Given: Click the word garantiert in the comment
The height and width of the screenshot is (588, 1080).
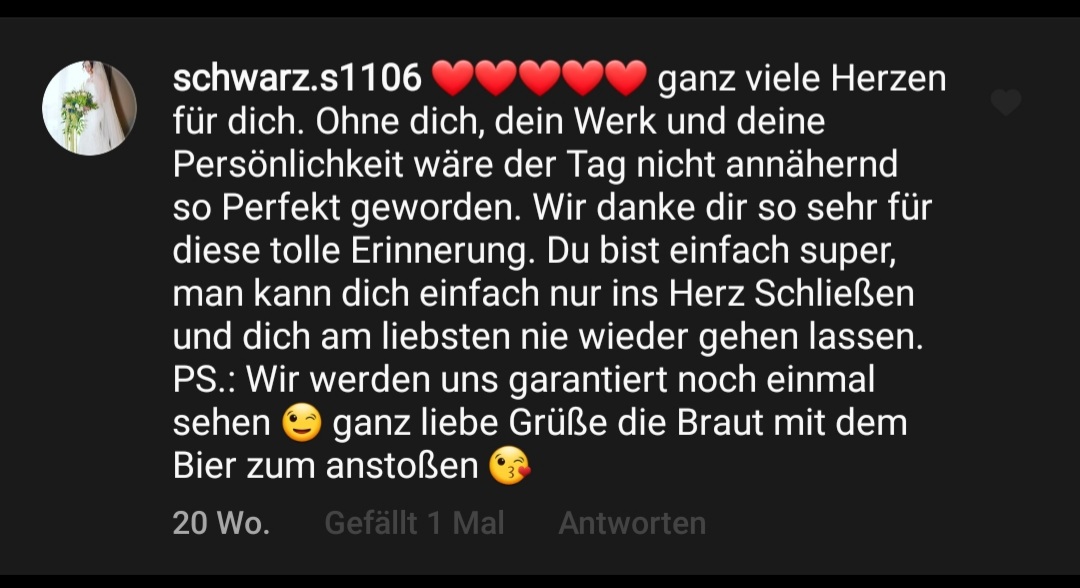Looking at the screenshot, I should point(588,381).
